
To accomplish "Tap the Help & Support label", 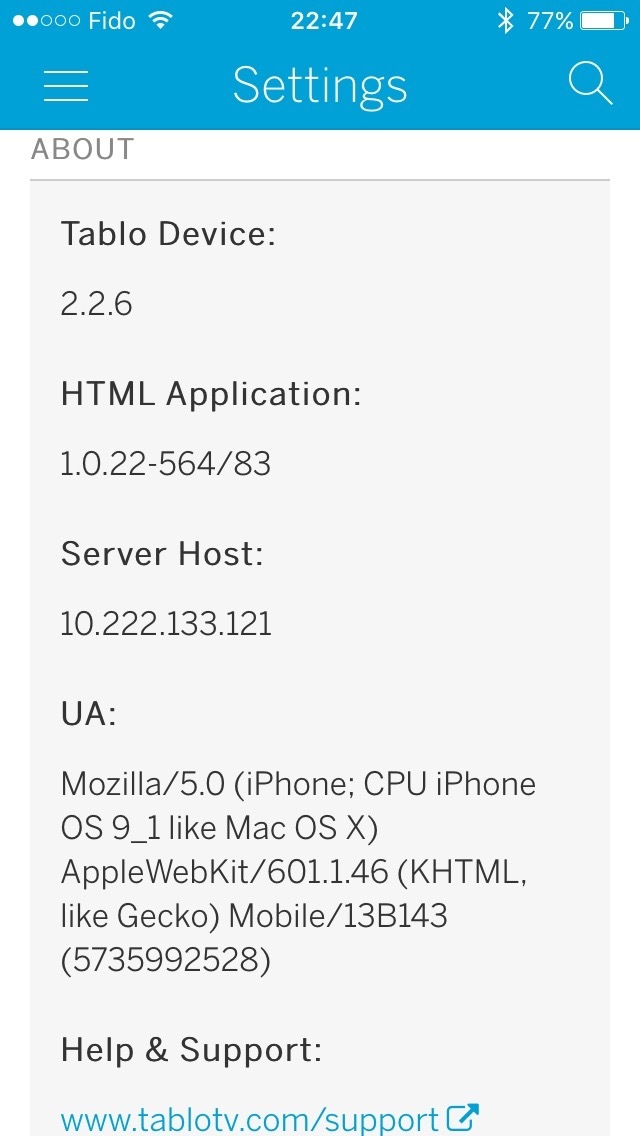I will coord(191,1049).
